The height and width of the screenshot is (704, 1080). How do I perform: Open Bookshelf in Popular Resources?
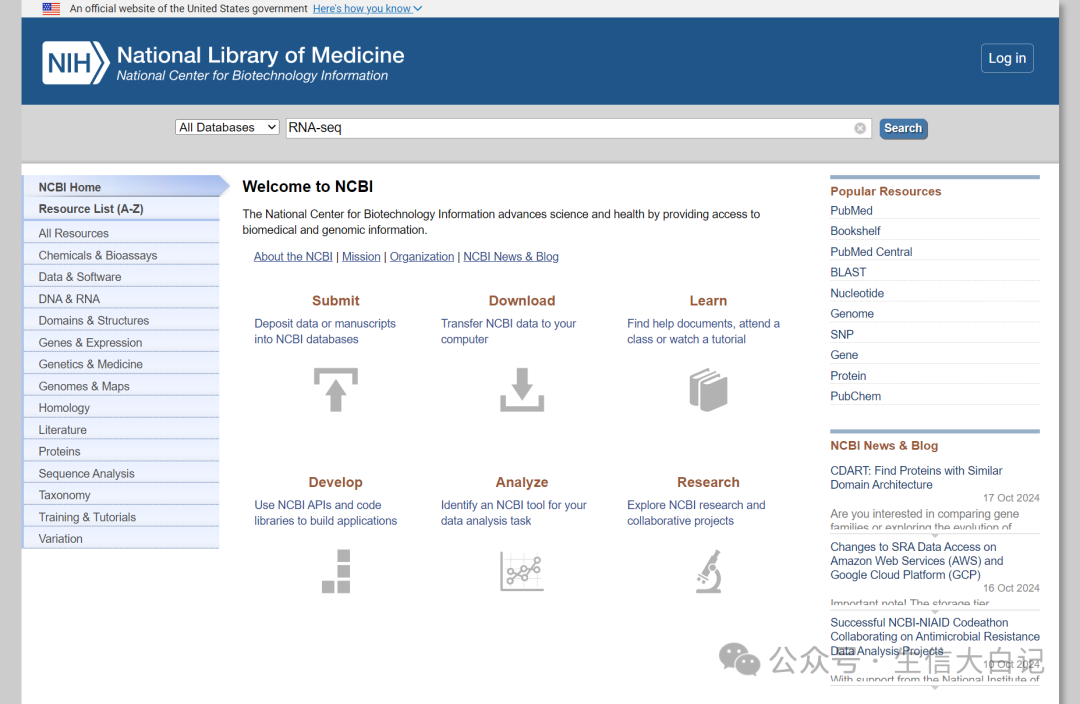click(x=855, y=231)
